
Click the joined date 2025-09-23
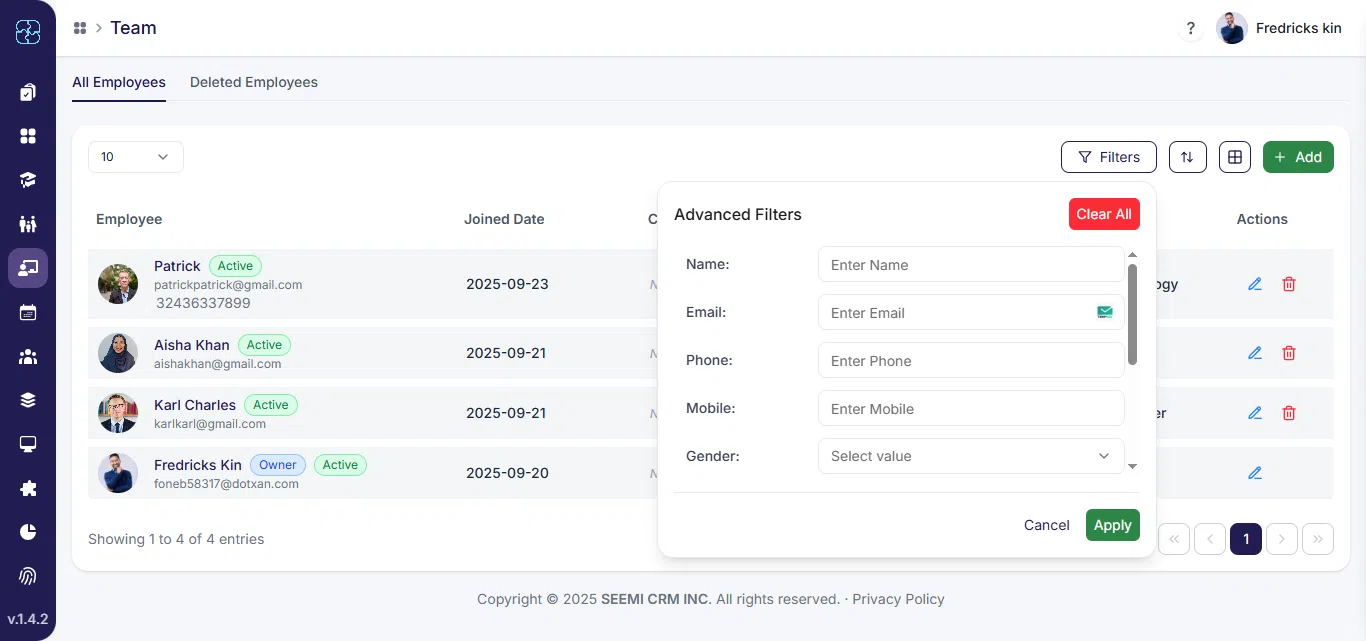click(x=507, y=284)
